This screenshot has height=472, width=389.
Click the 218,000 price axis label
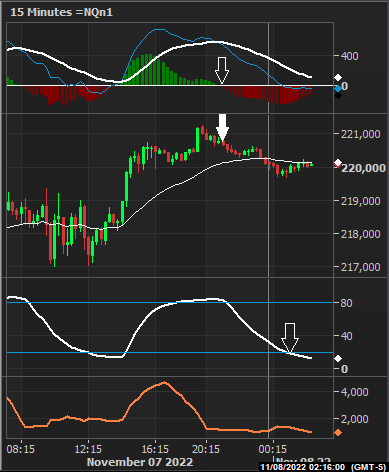tap(360, 234)
